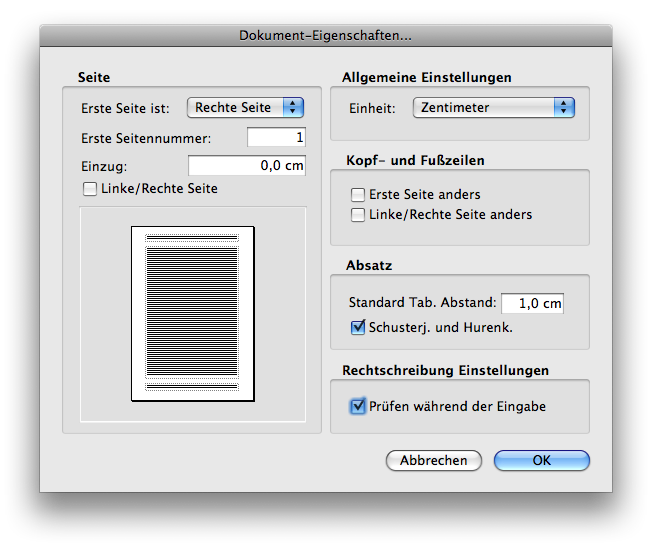The image size is (652, 547).
Task: Expand the Einheit dropdown showing Zentimeter
Action: tap(493, 107)
